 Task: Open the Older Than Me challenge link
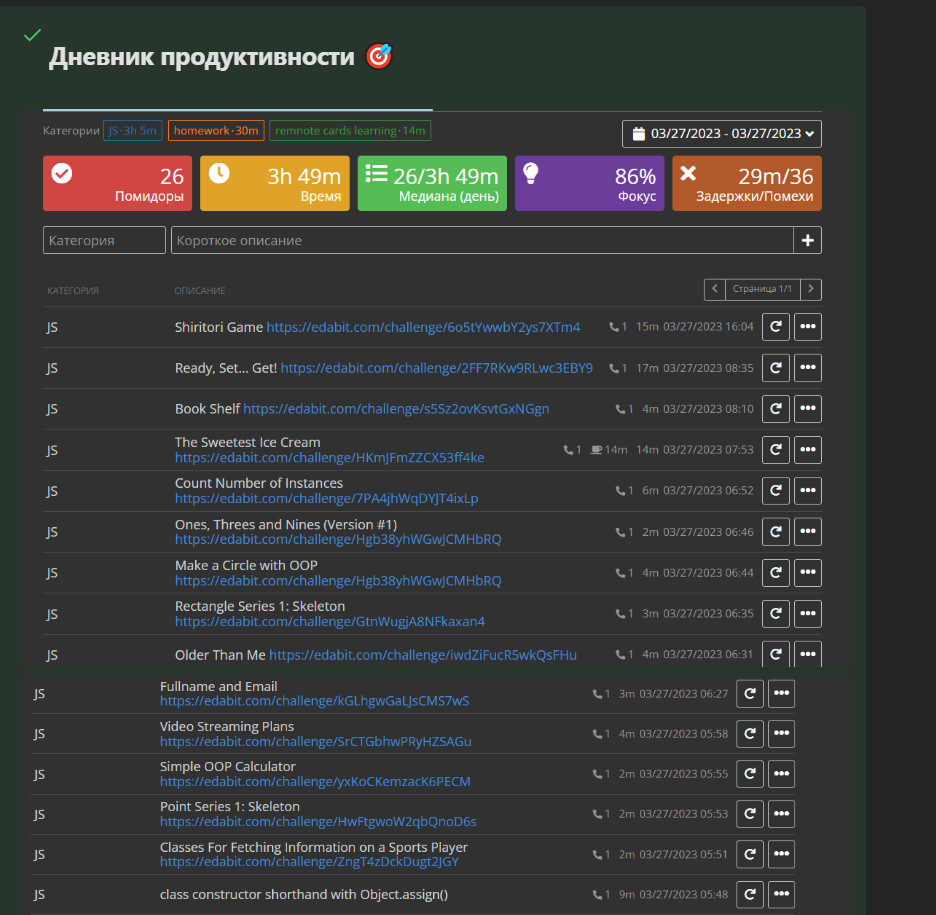coord(422,655)
